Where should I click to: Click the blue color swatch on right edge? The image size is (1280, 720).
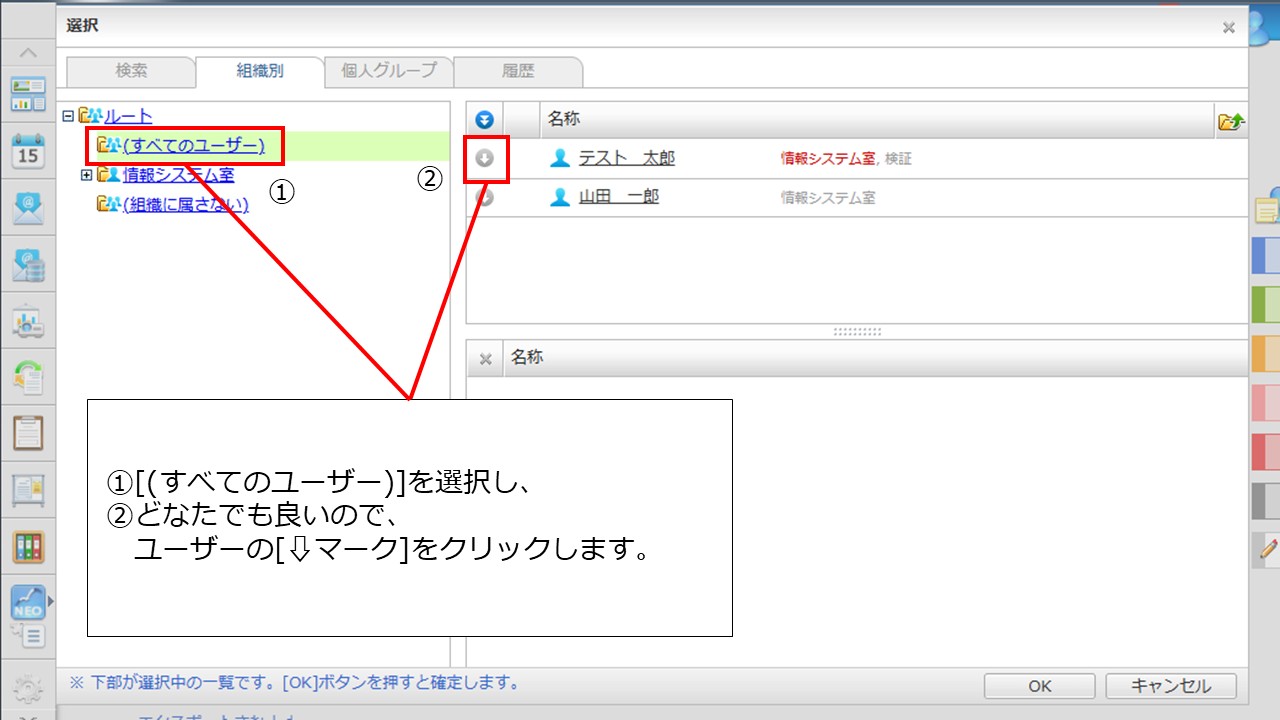point(1266,256)
